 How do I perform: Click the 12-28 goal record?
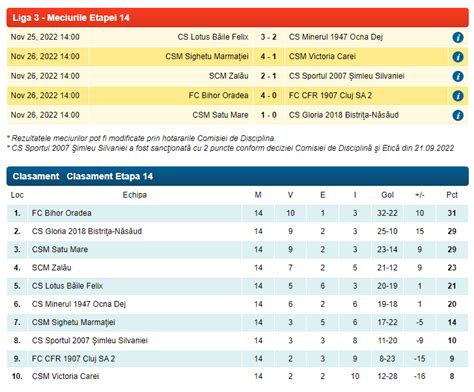point(387,376)
